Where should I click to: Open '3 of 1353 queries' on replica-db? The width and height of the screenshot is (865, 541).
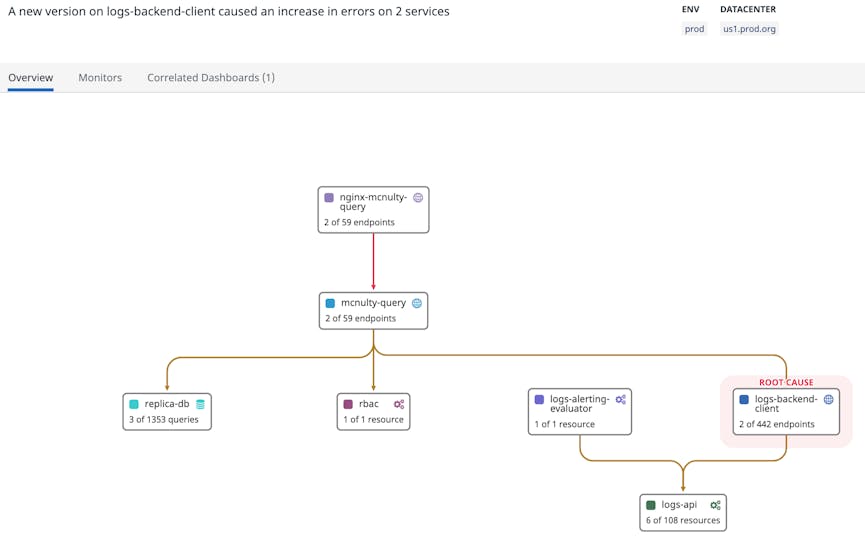point(164,420)
